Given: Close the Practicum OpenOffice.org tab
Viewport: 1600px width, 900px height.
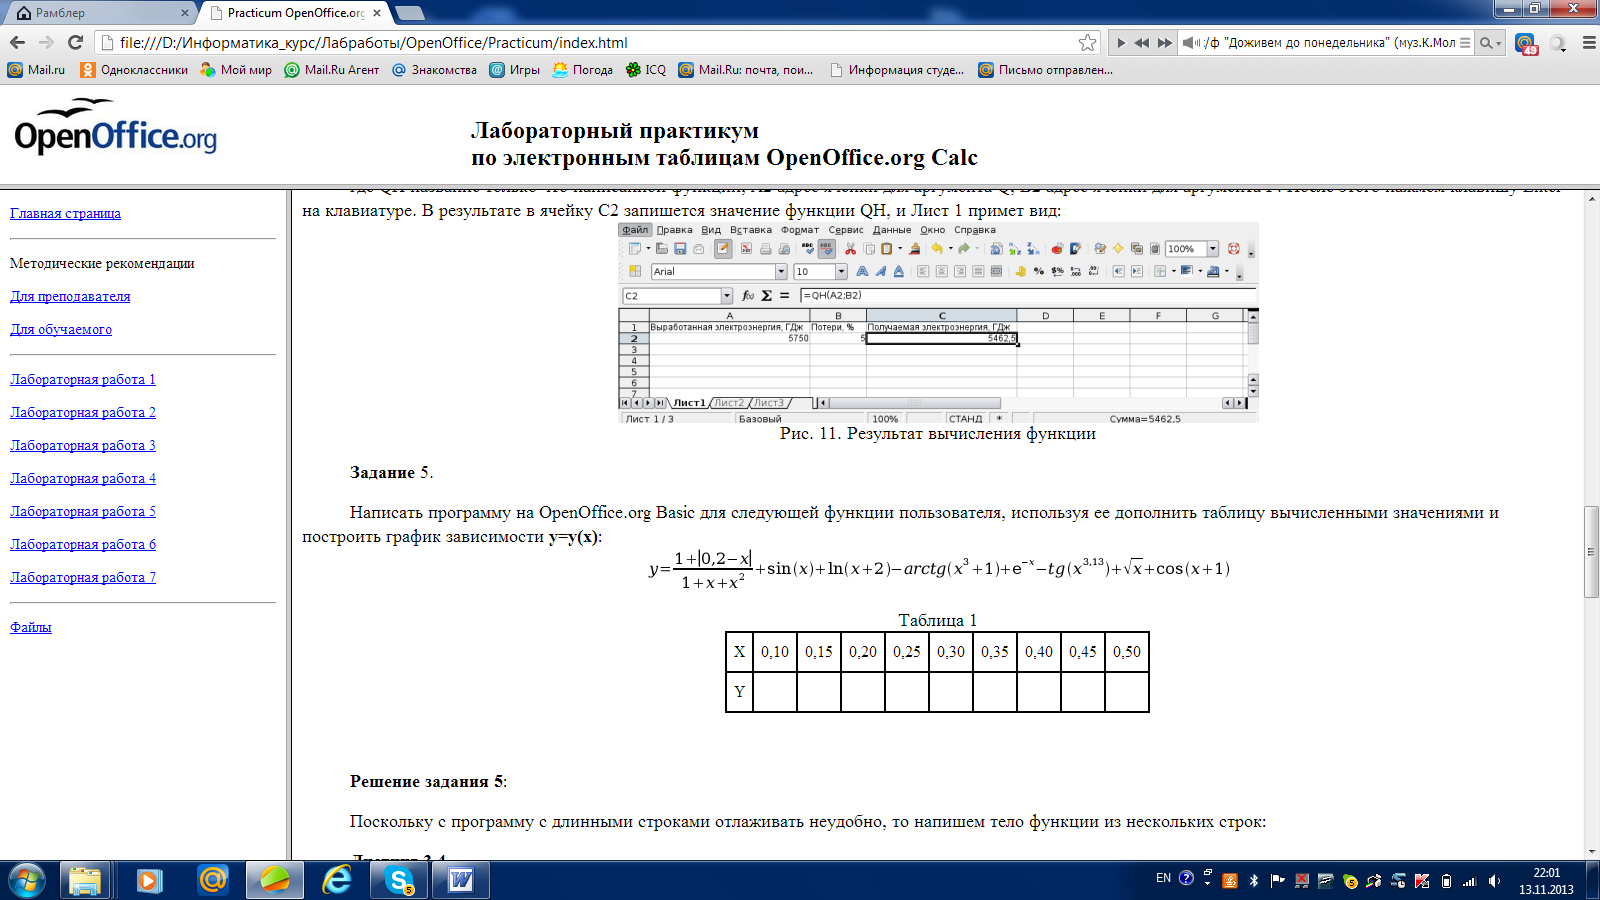Looking at the screenshot, I should (x=377, y=13).
